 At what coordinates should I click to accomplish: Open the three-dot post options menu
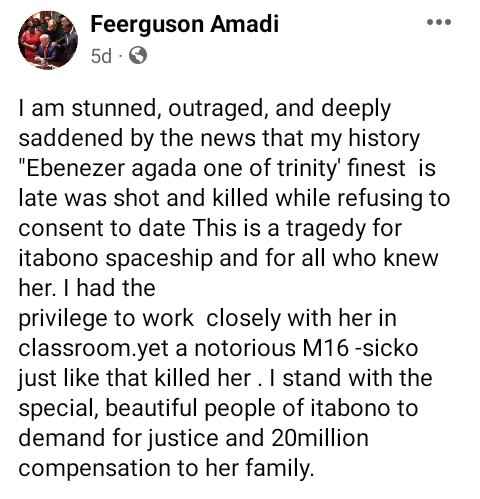click(x=439, y=22)
